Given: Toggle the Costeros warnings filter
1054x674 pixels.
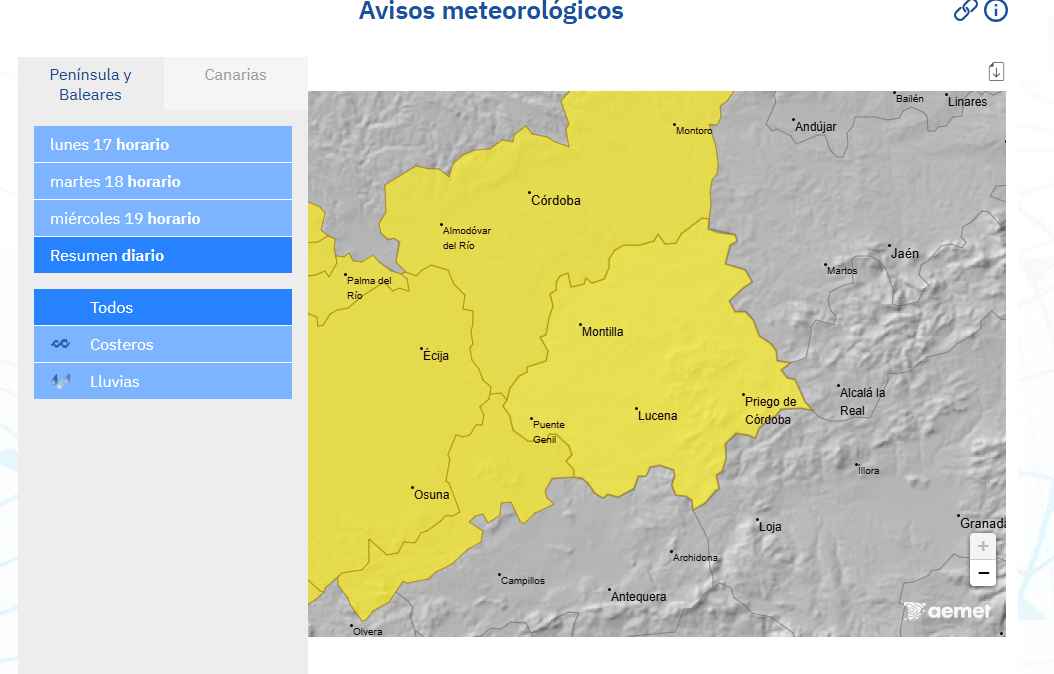Looking at the screenshot, I should point(120,344).
